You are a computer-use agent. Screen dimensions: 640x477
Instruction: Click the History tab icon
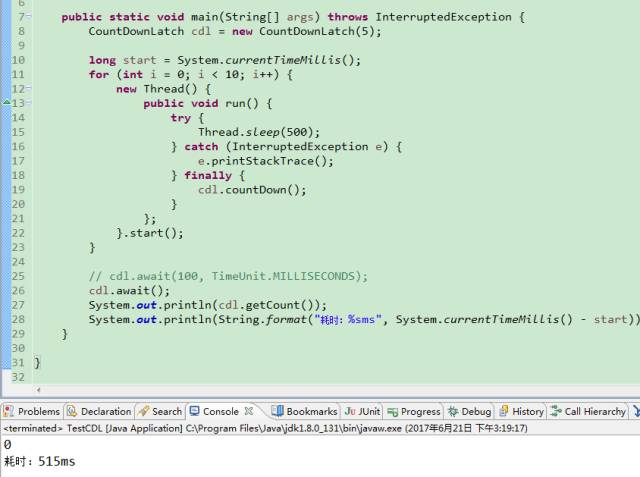(504, 411)
